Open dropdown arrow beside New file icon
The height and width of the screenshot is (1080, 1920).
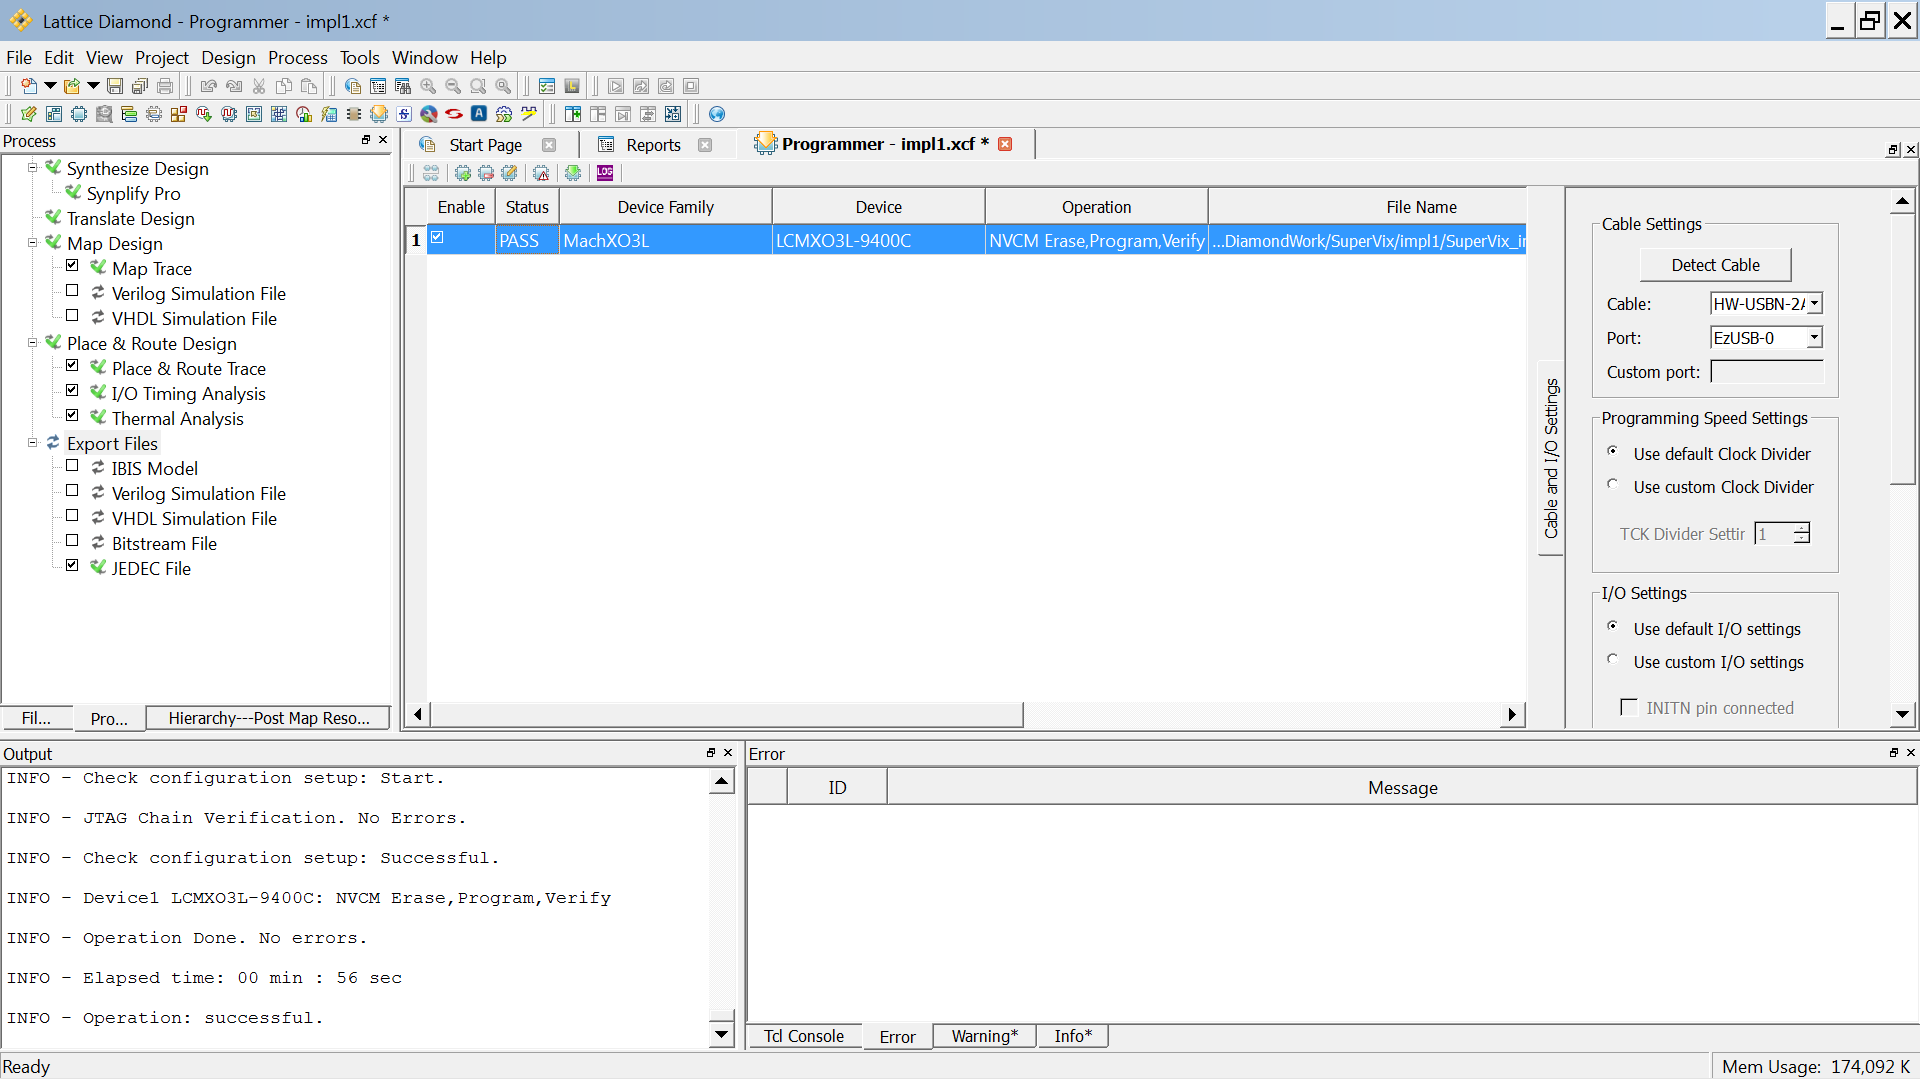(x=49, y=86)
